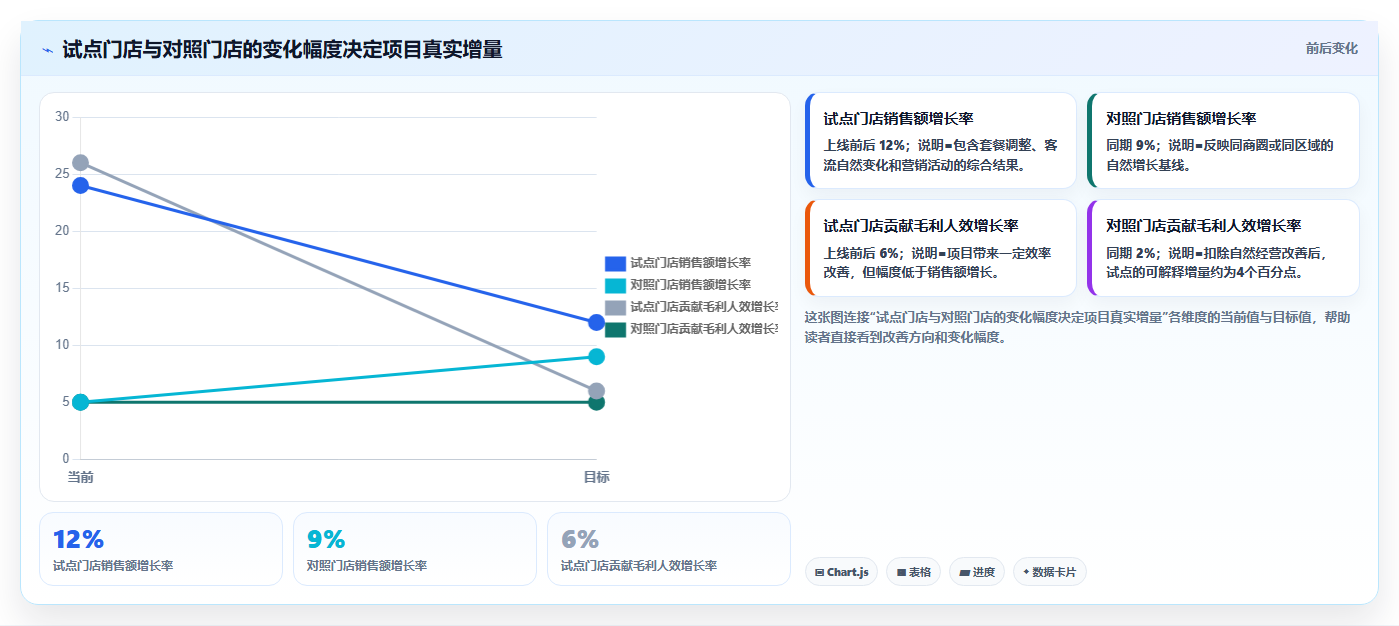Open the card with 同期 9% description
Image resolution: width=1399 pixels, height=626 pixels.
[1224, 141]
